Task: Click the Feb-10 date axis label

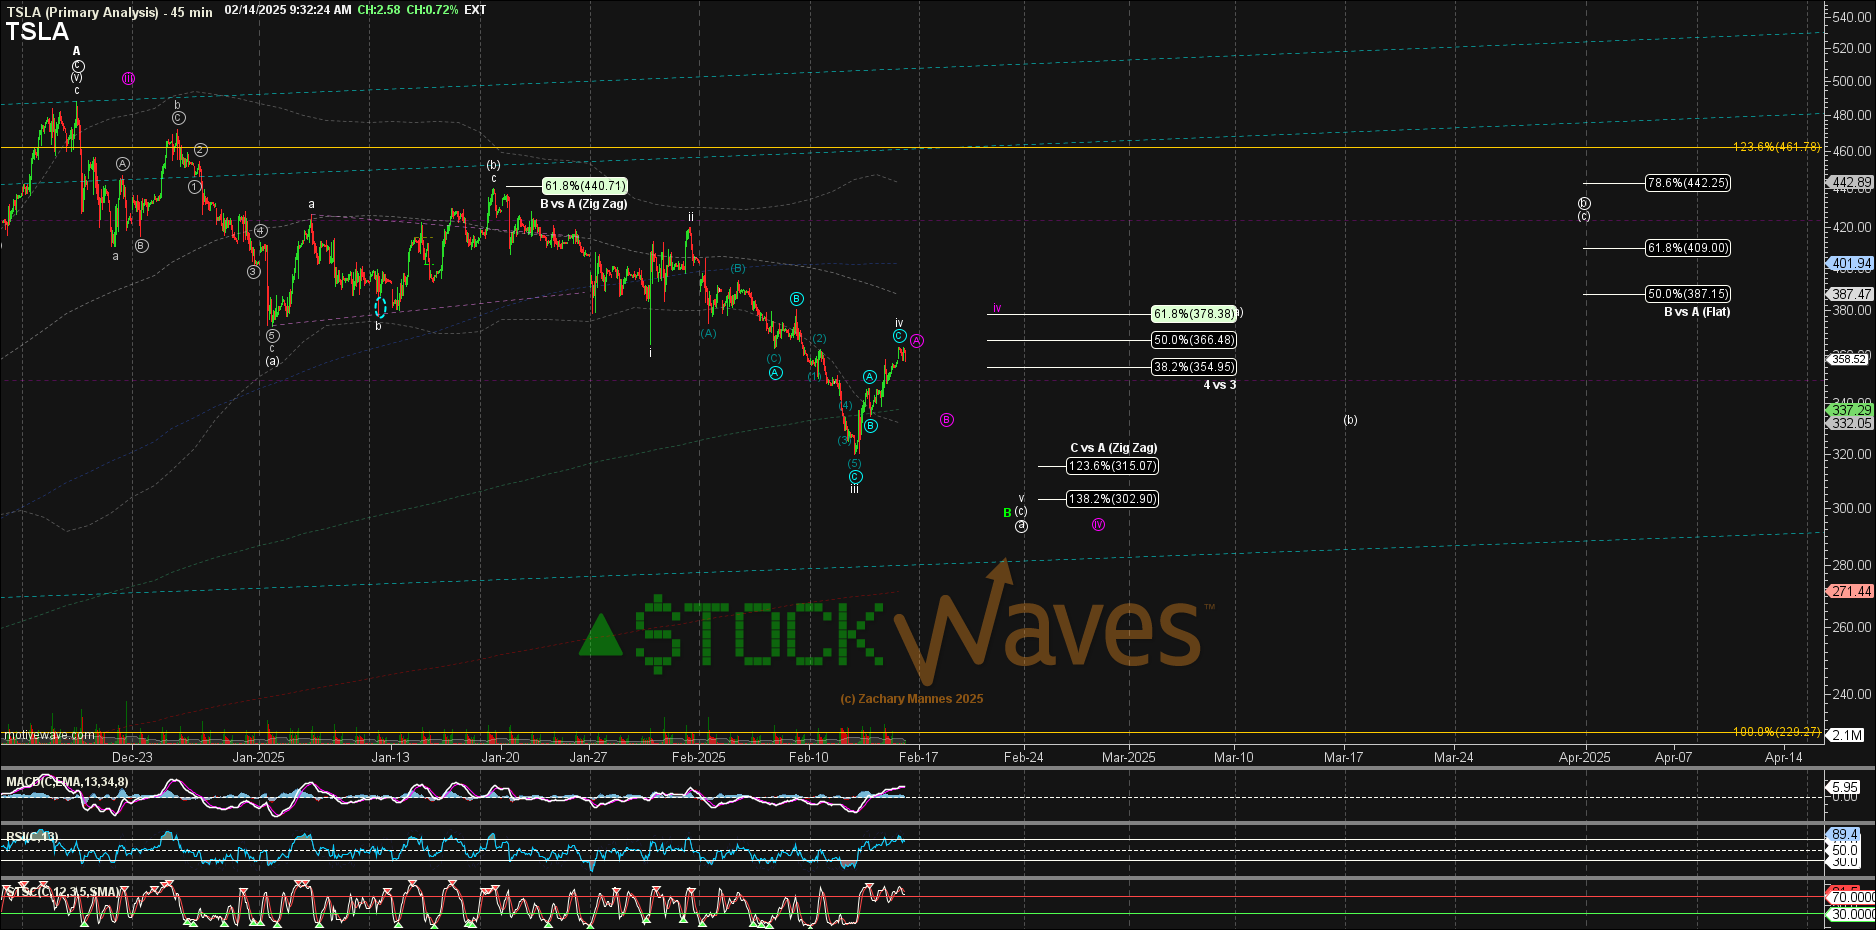Action: 808,757
